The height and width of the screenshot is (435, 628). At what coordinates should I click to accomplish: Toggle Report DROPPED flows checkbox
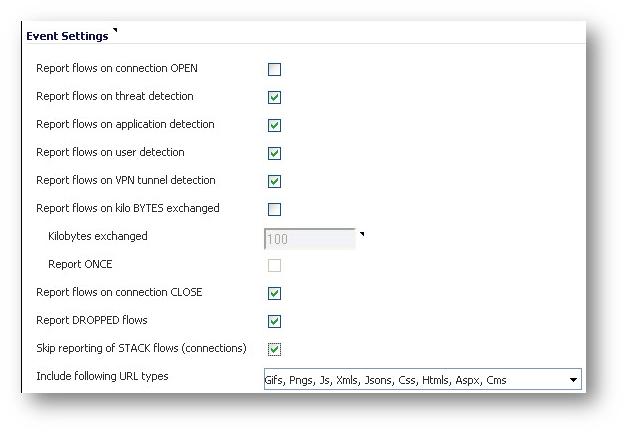[x=274, y=321]
